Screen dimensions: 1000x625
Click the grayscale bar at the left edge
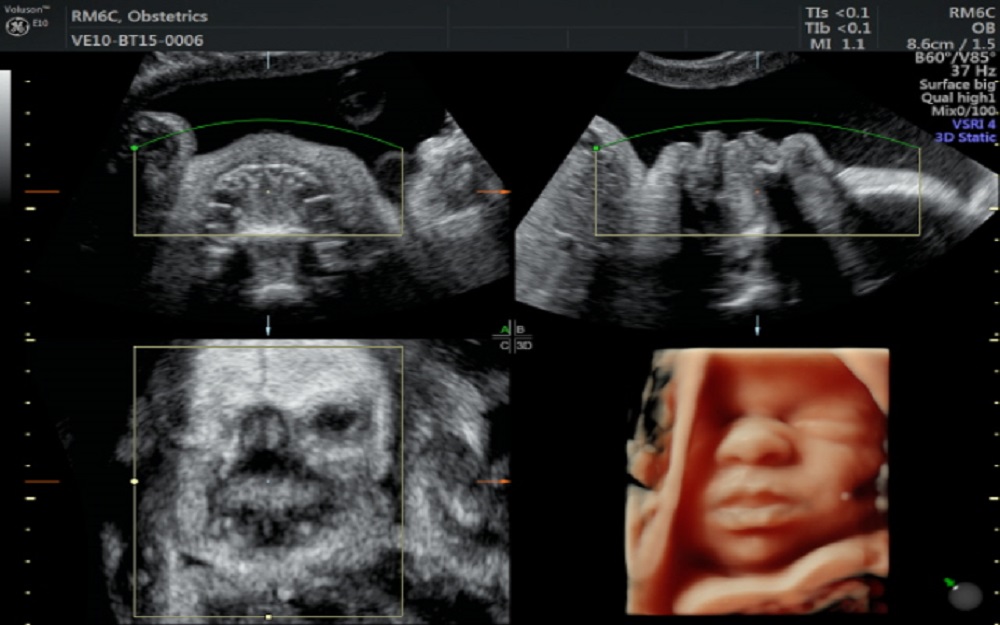[5, 135]
